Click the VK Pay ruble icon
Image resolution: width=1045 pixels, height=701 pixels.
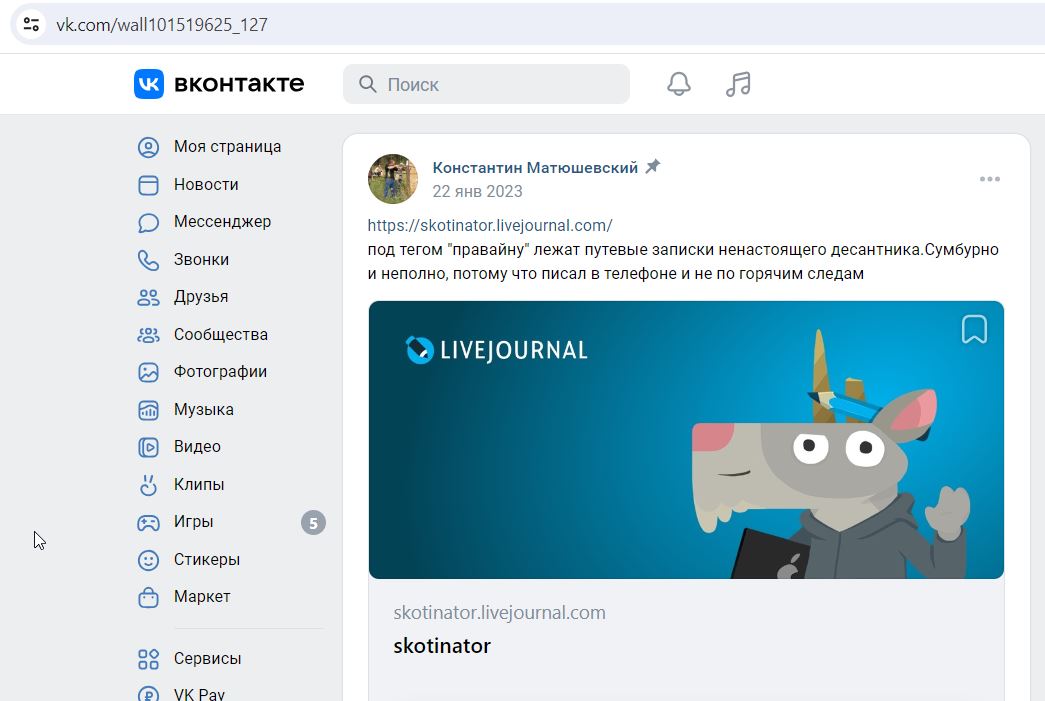(x=148, y=694)
